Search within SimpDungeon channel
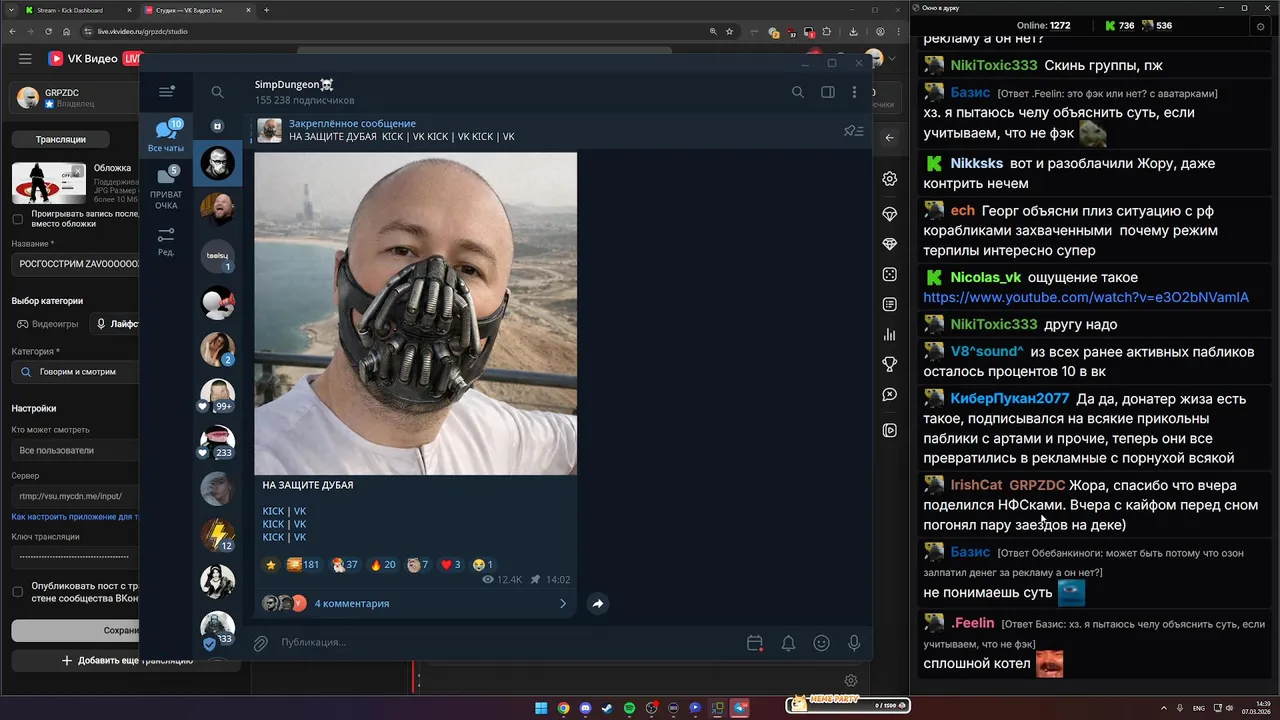This screenshot has height=720, width=1280. point(797,92)
